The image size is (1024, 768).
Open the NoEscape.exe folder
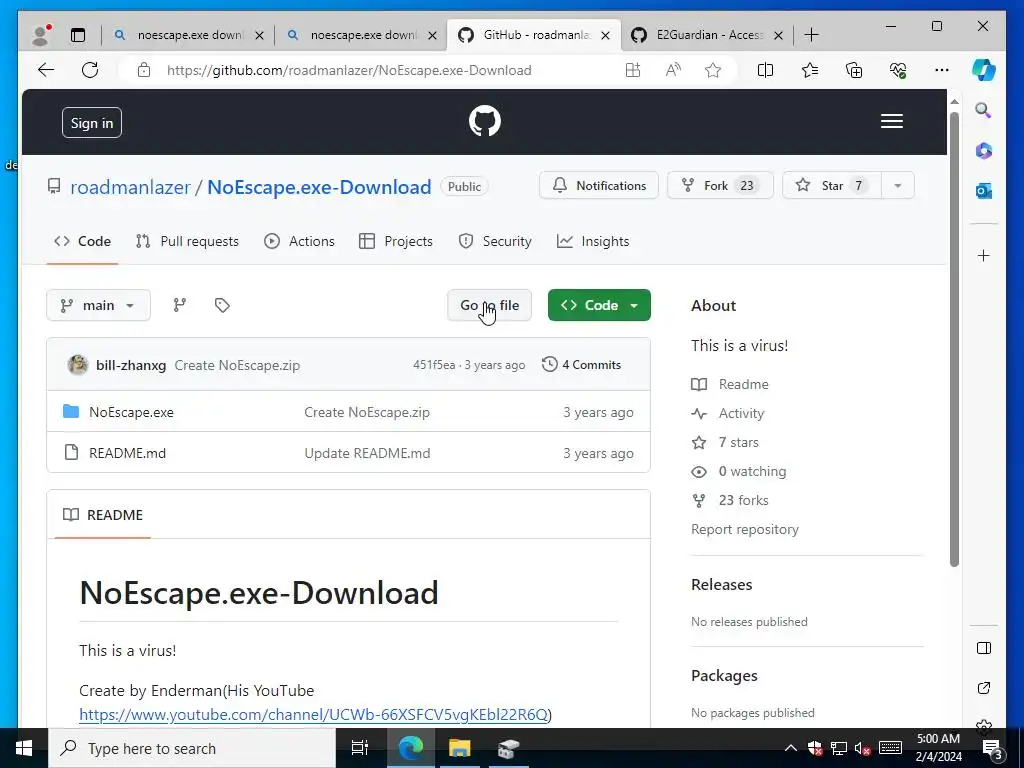pyautogui.click(x=131, y=412)
